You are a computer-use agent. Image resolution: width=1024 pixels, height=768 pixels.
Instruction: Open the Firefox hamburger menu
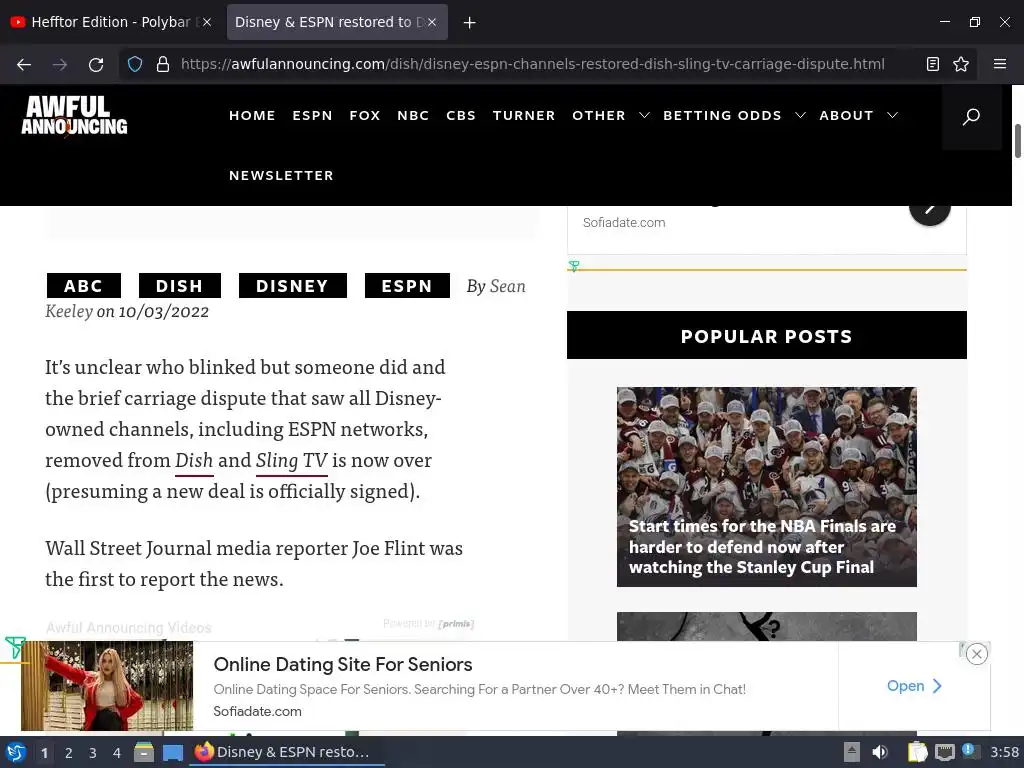(x=1000, y=64)
